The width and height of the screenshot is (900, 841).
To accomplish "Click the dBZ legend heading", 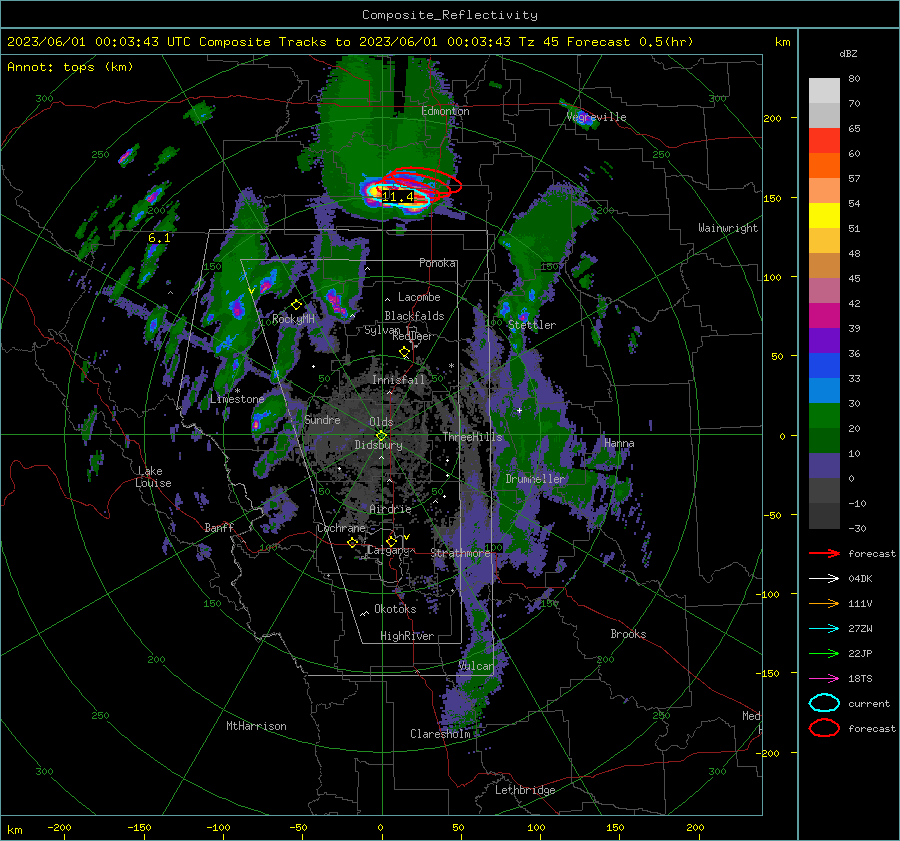I will coord(848,53).
